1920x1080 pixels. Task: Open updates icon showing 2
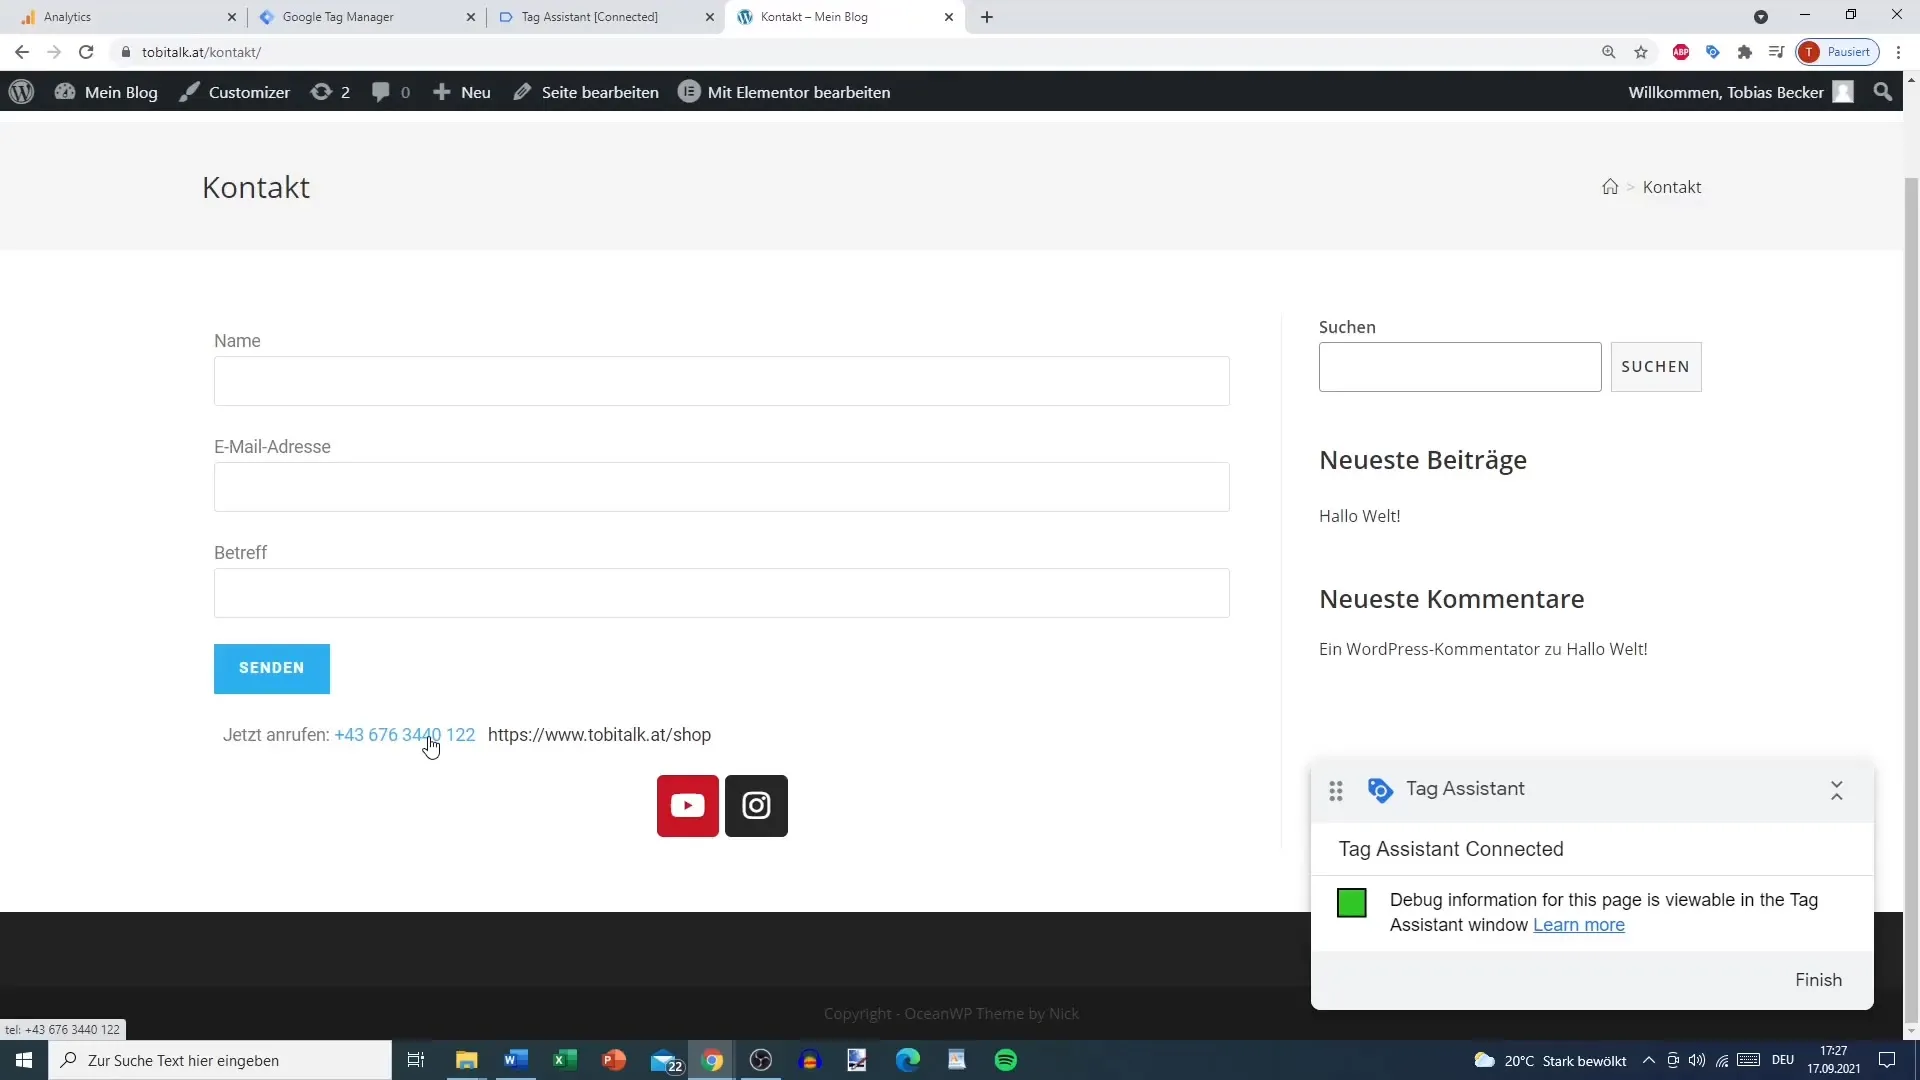[330, 92]
